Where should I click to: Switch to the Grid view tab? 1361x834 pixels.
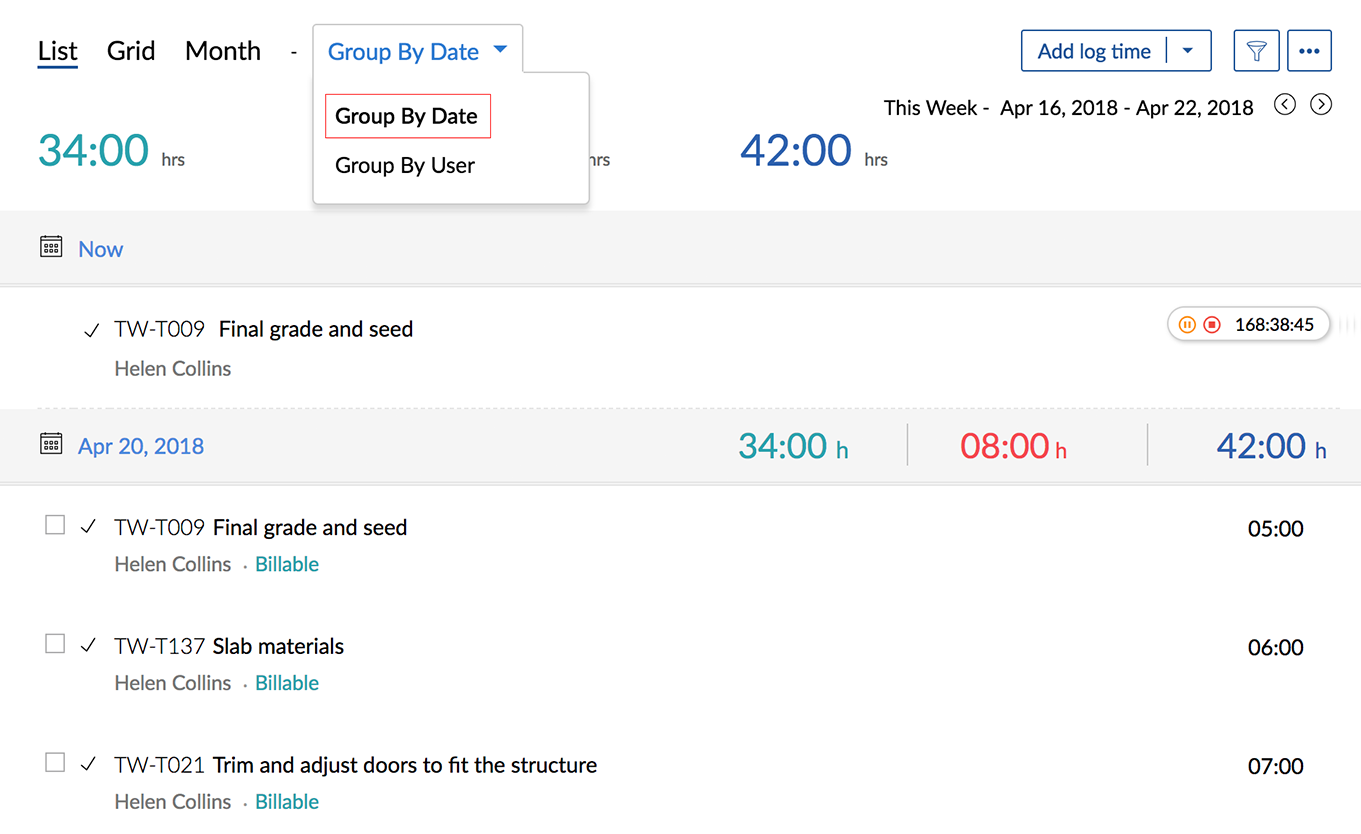click(131, 51)
